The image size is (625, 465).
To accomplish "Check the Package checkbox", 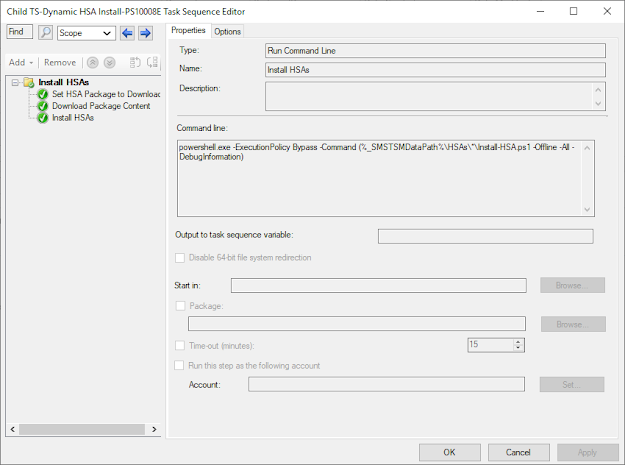I will (180, 306).
